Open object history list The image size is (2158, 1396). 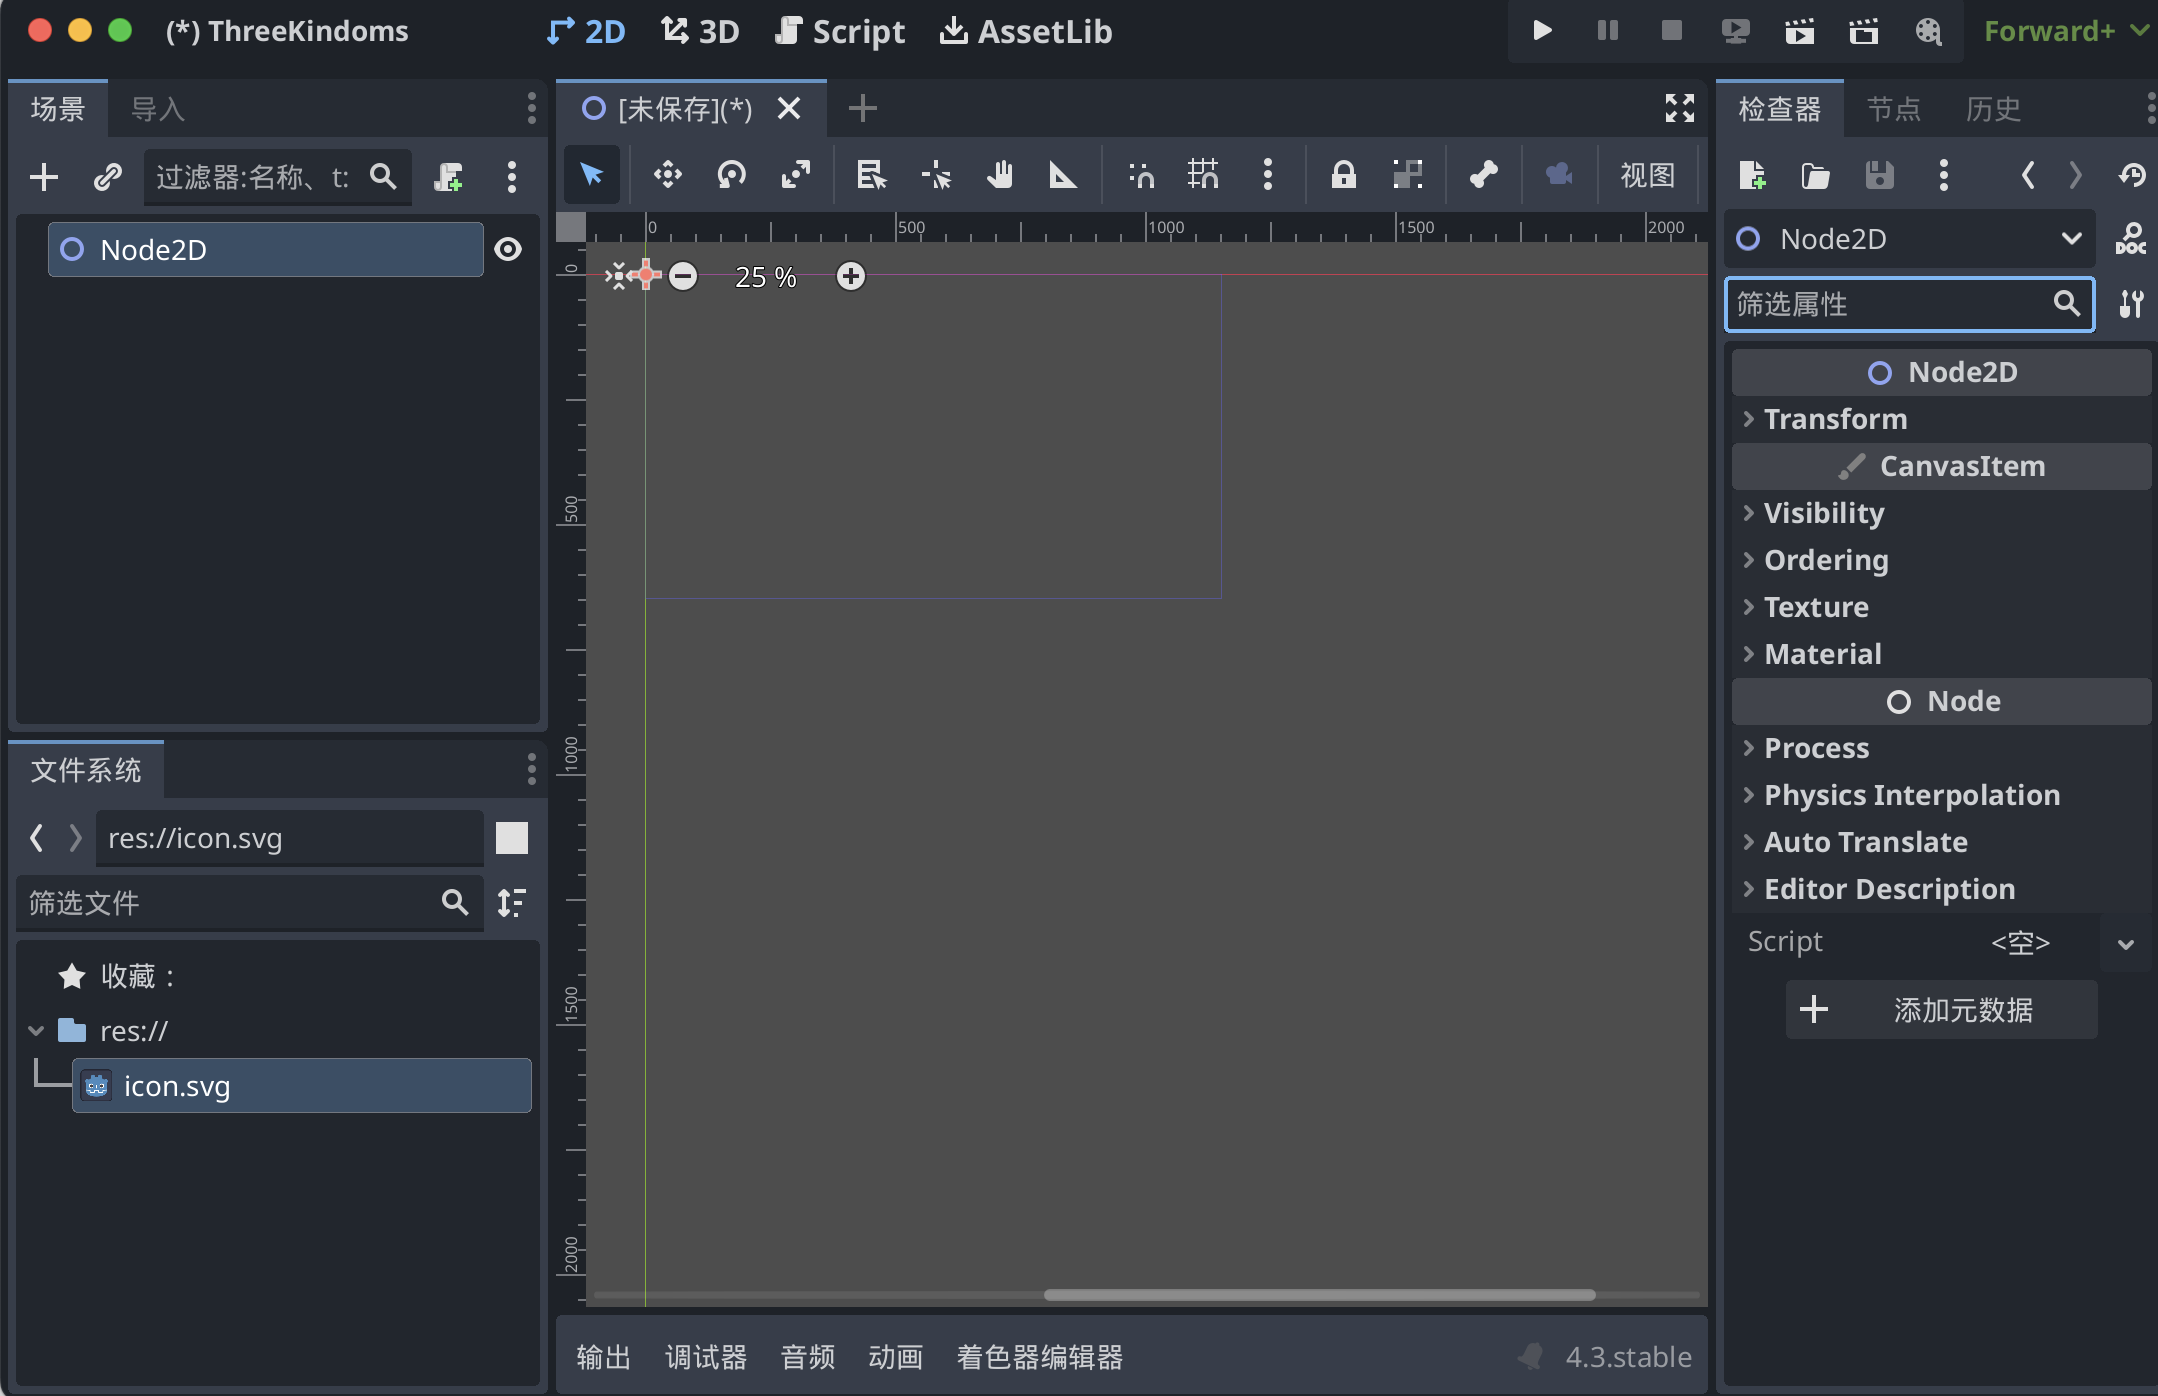2131,176
